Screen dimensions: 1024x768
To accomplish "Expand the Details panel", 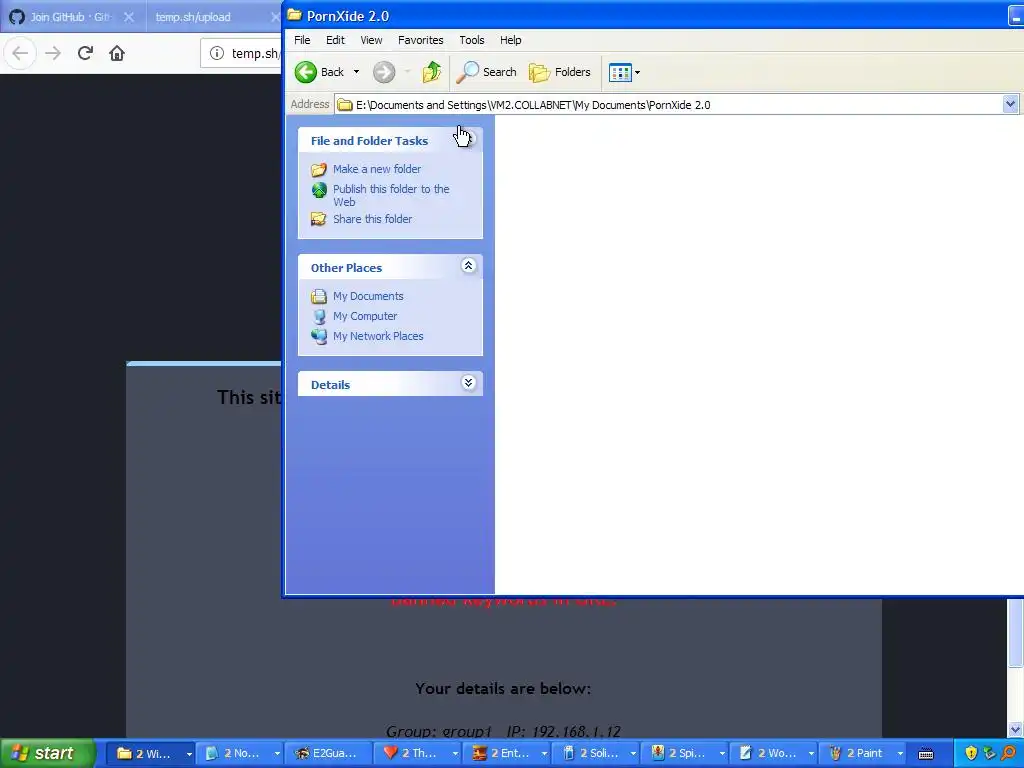I will point(468,383).
